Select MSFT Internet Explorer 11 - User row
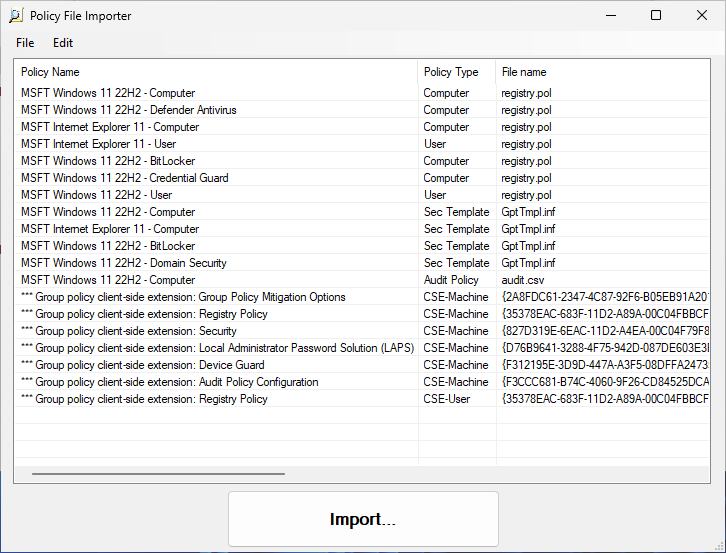This screenshot has width=726, height=553. [362, 144]
